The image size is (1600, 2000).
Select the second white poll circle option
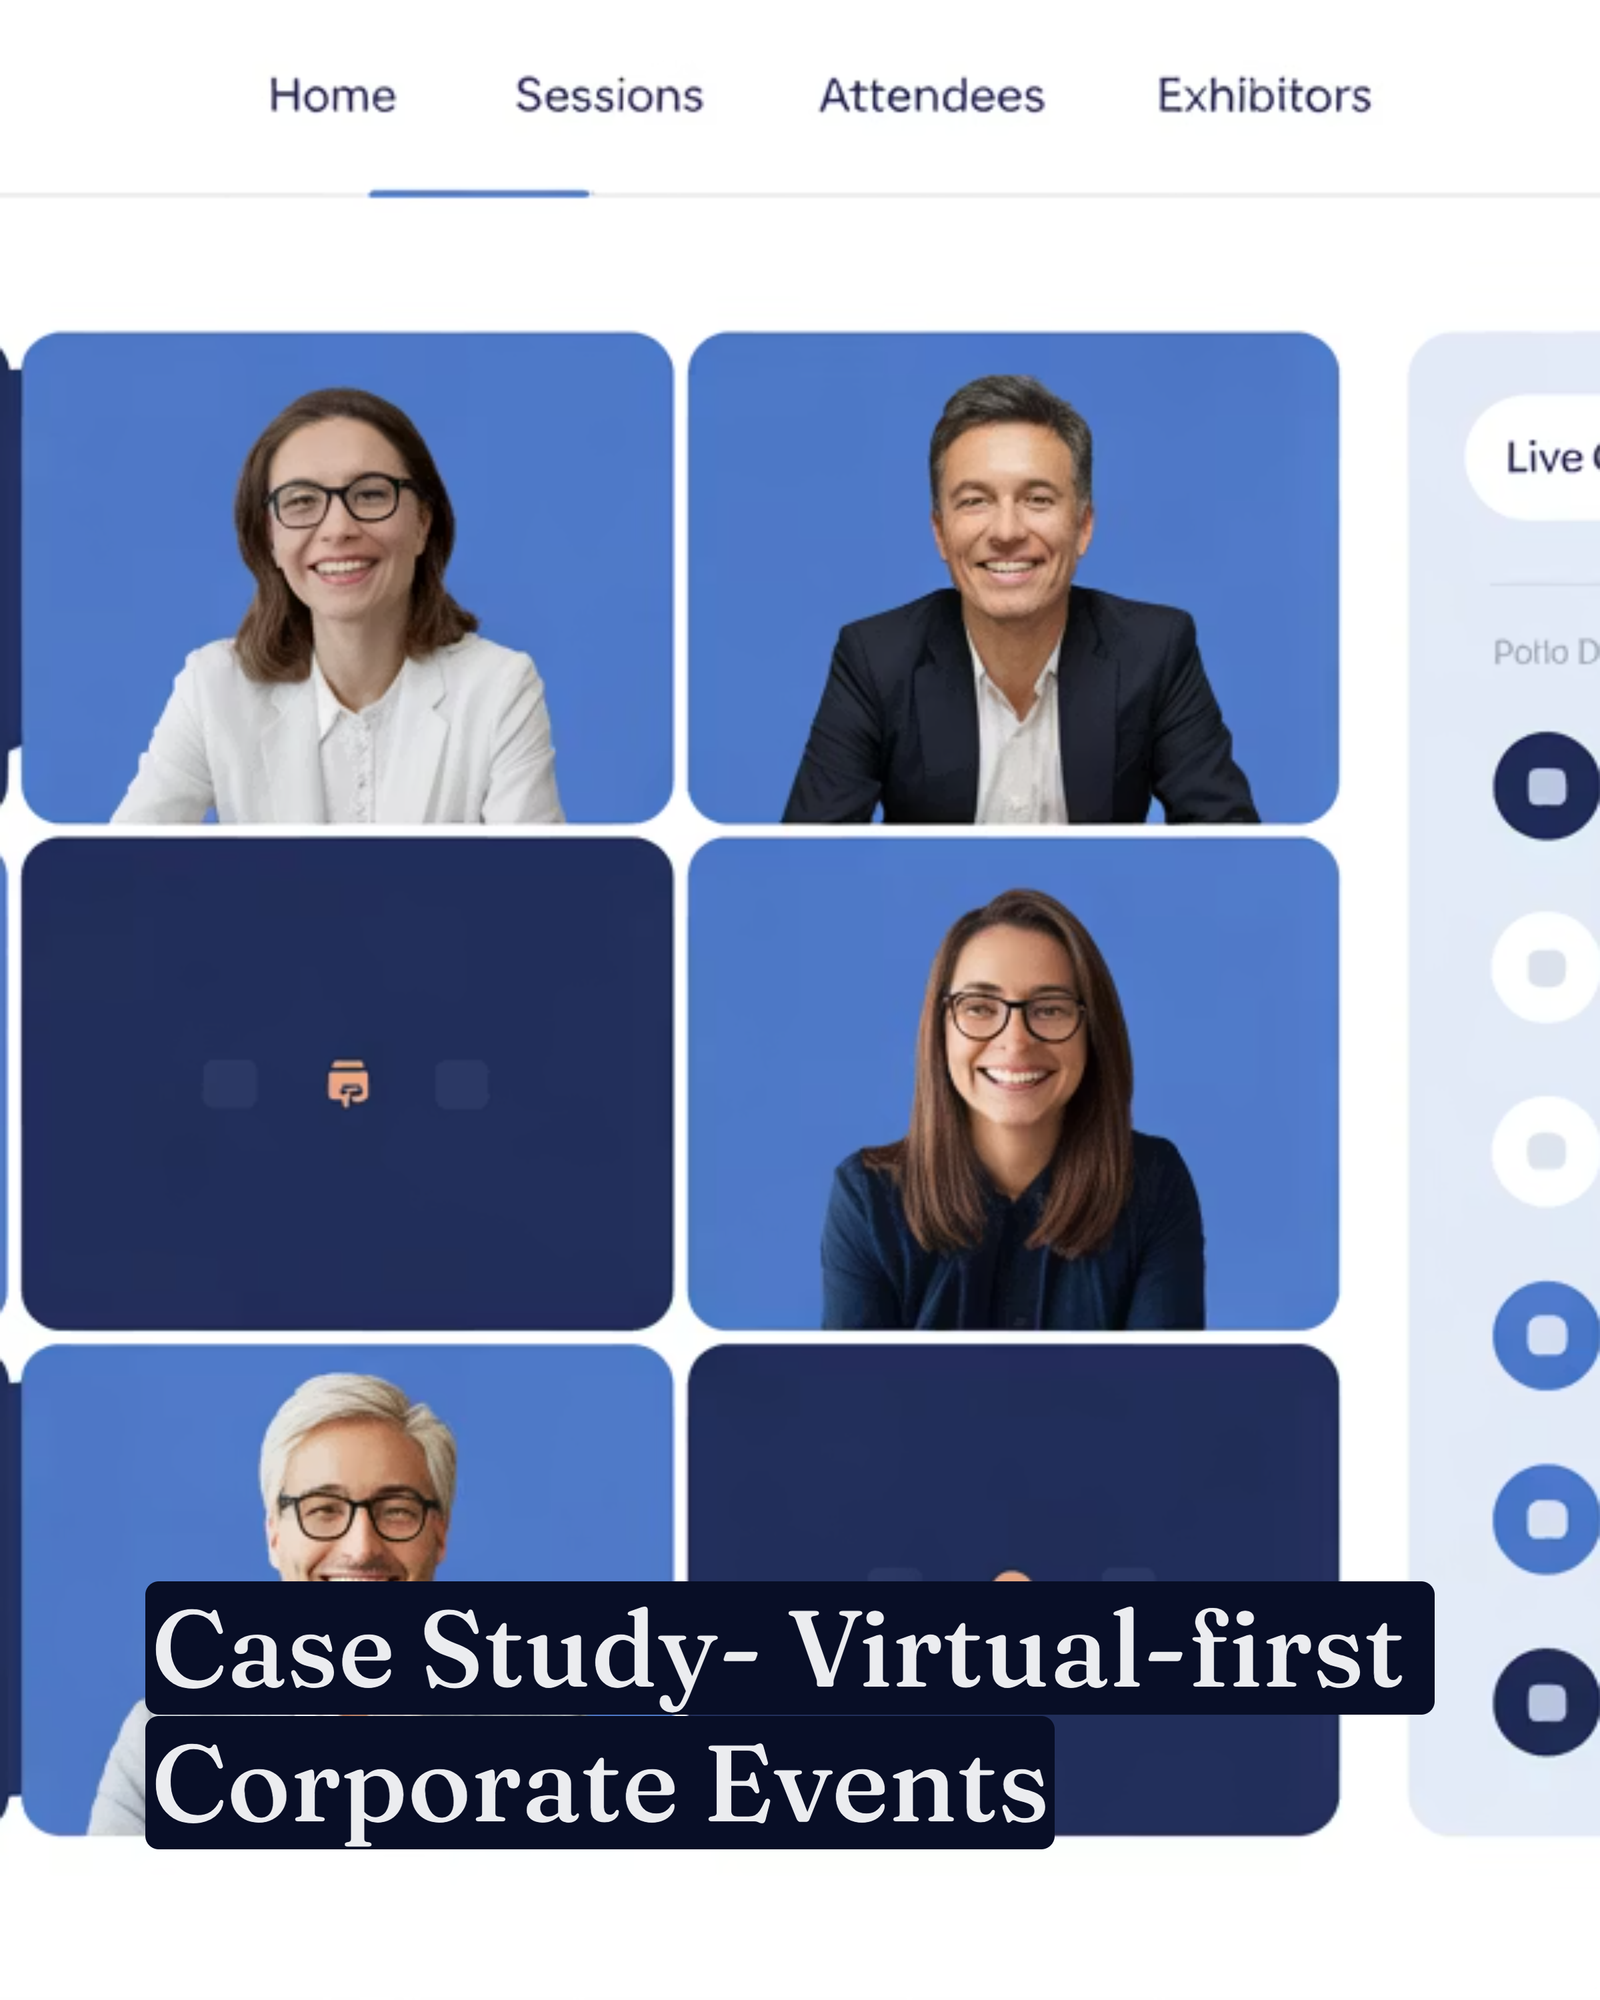coord(1546,1151)
